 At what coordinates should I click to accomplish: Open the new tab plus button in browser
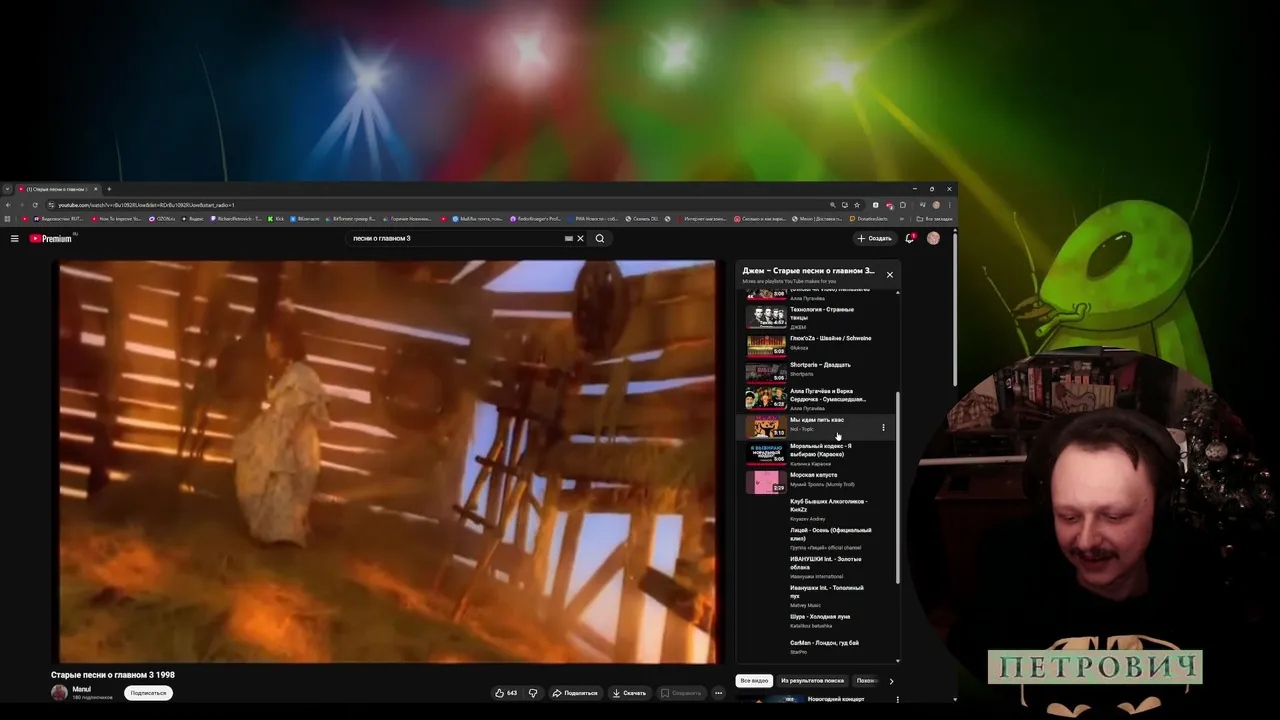click(x=109, y=189)
